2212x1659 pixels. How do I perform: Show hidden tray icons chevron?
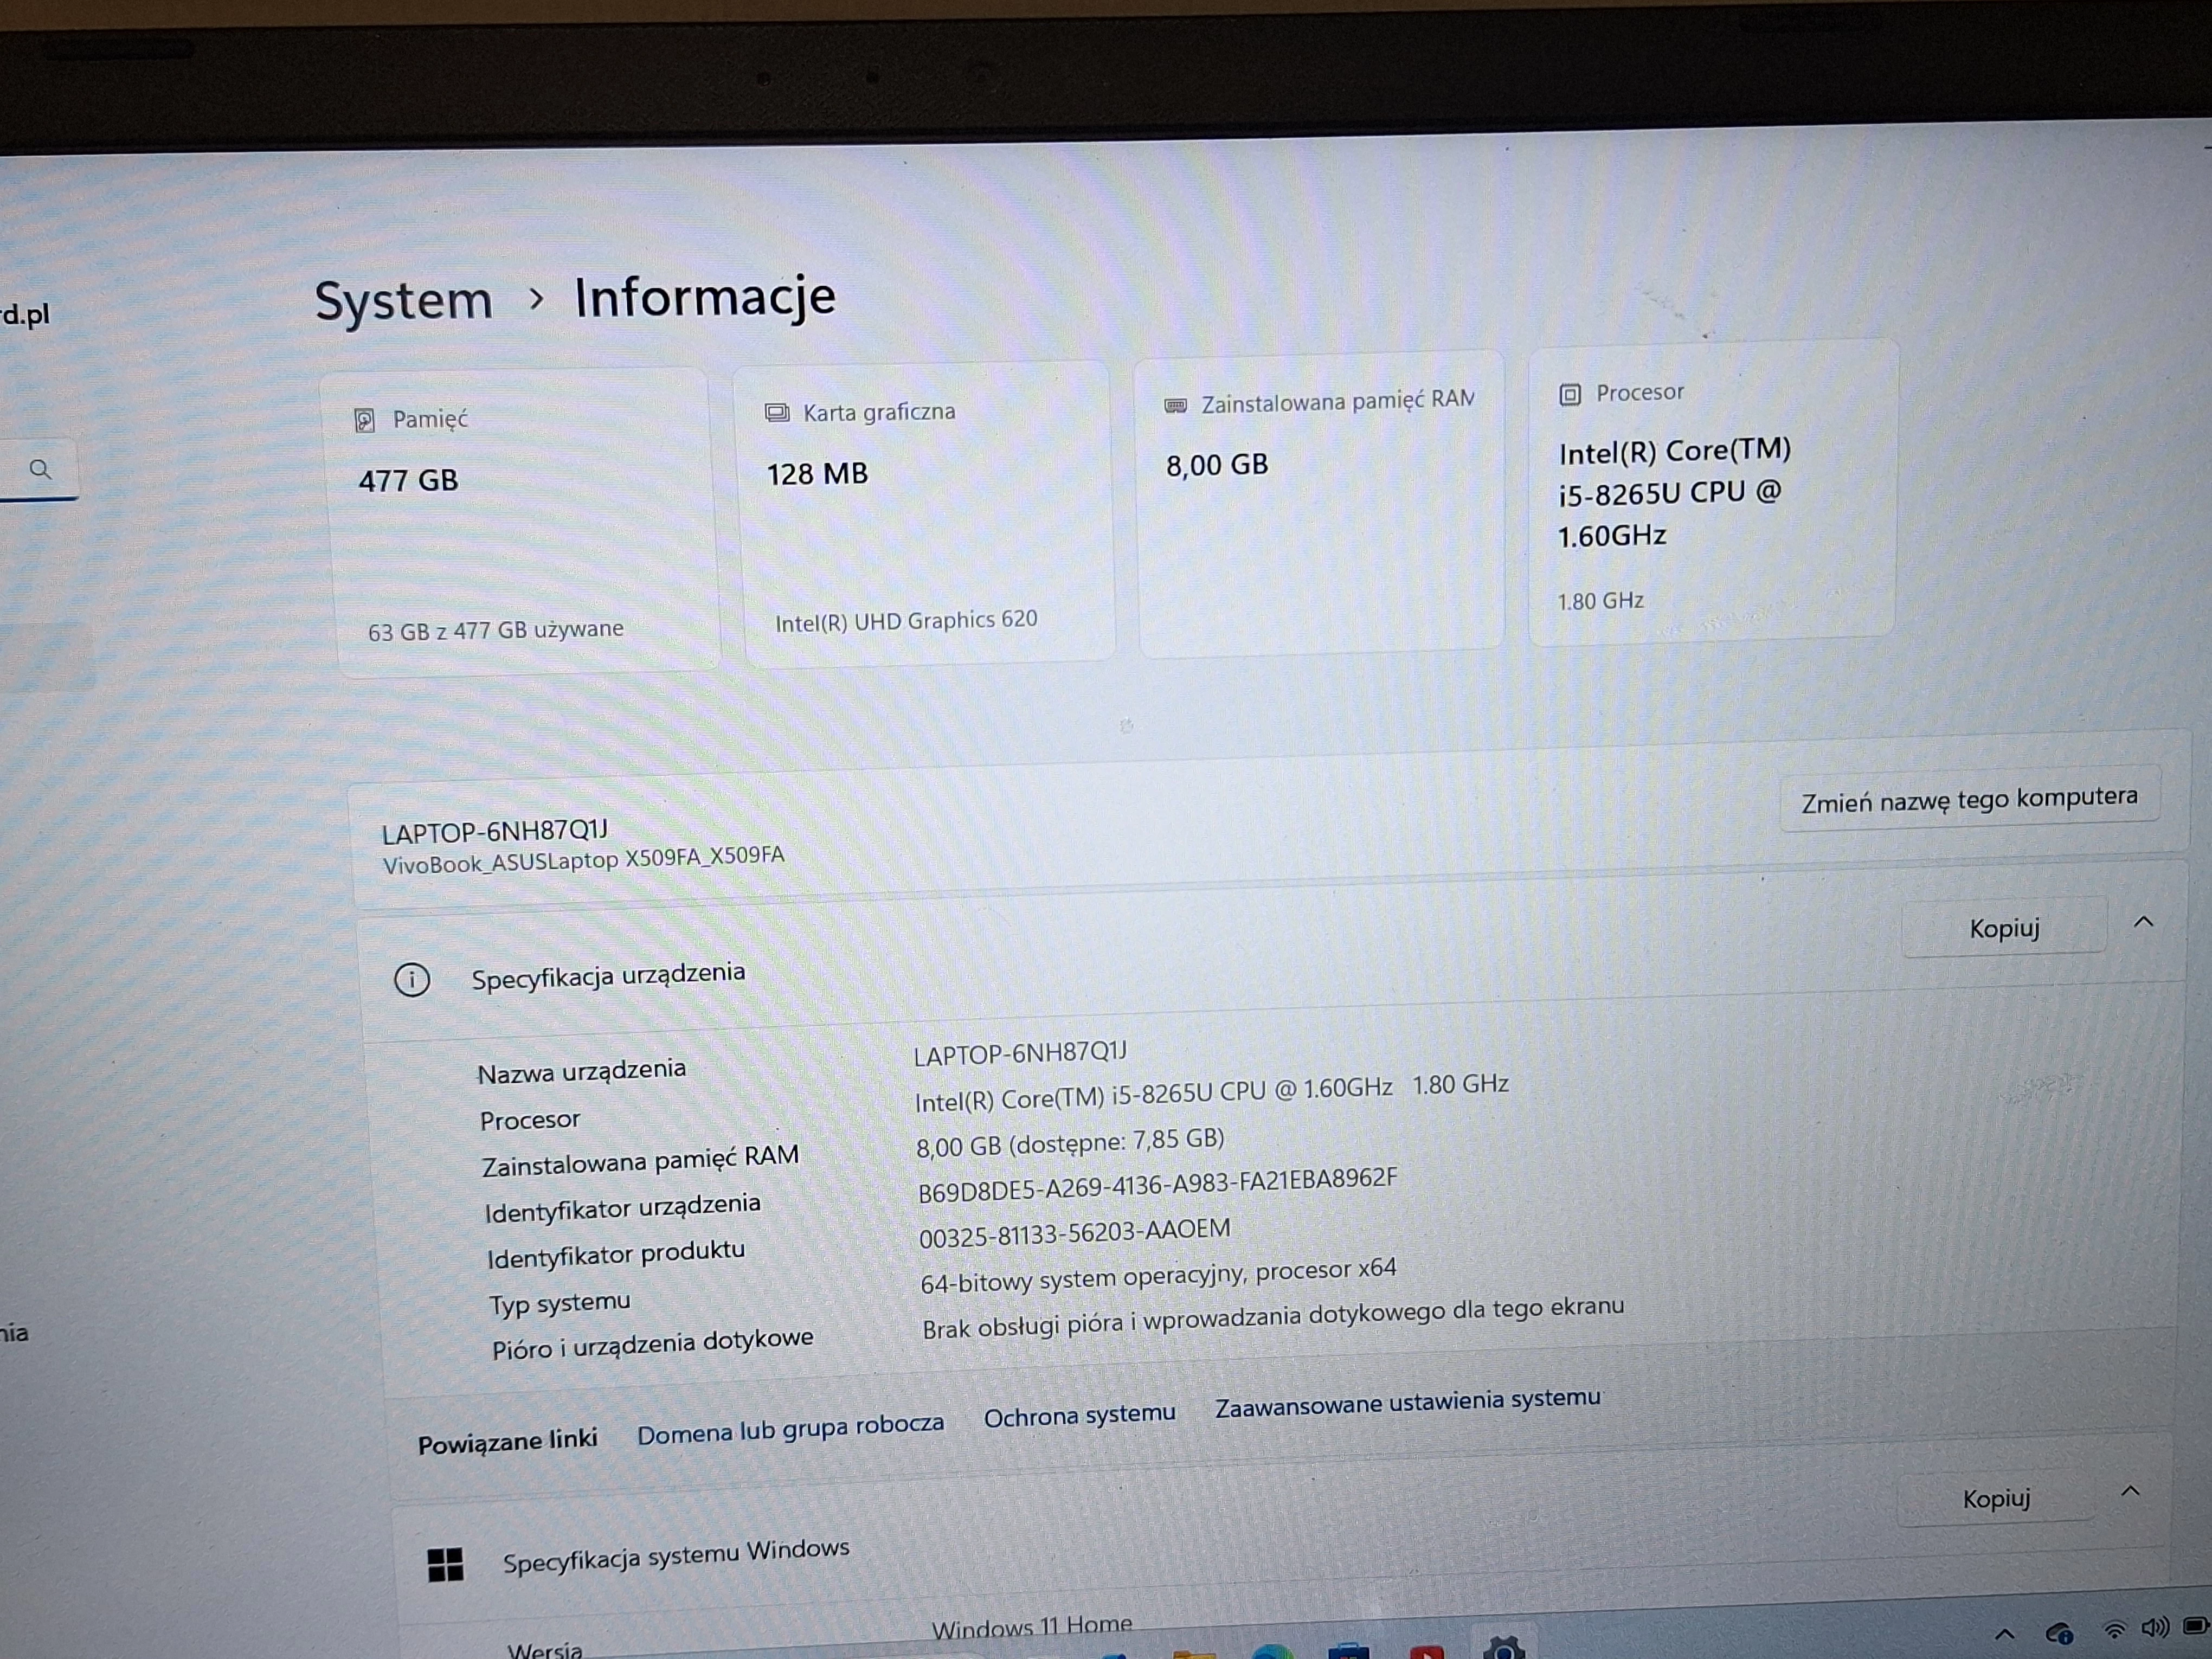(x=2004, y=1635)
